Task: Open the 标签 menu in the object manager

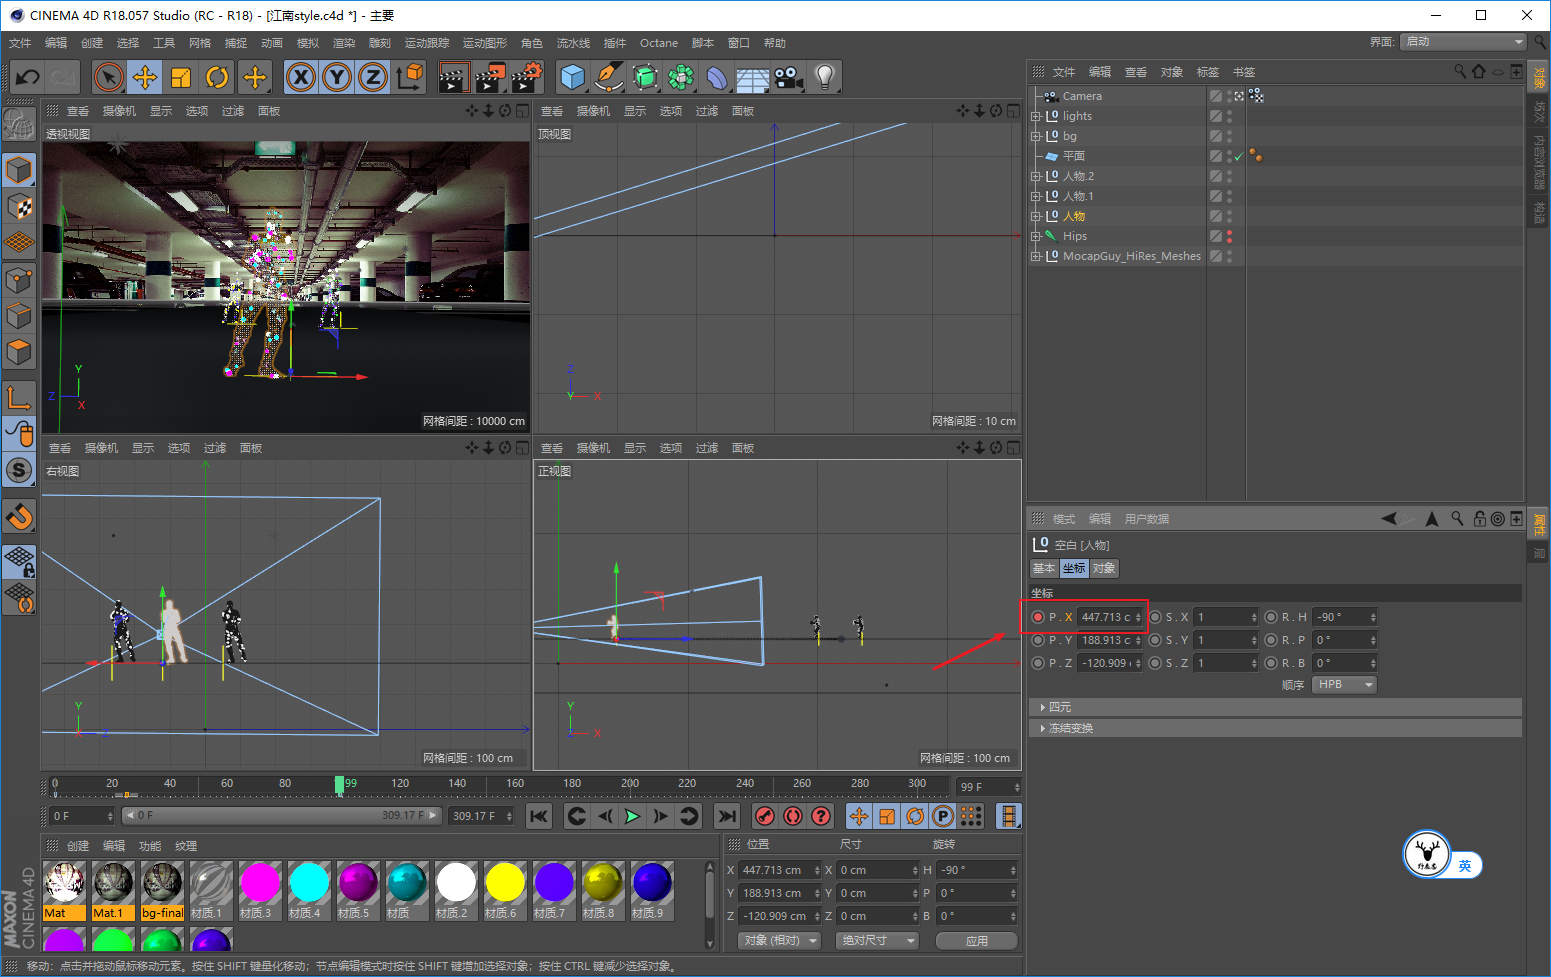Action: click(1208, 72)
